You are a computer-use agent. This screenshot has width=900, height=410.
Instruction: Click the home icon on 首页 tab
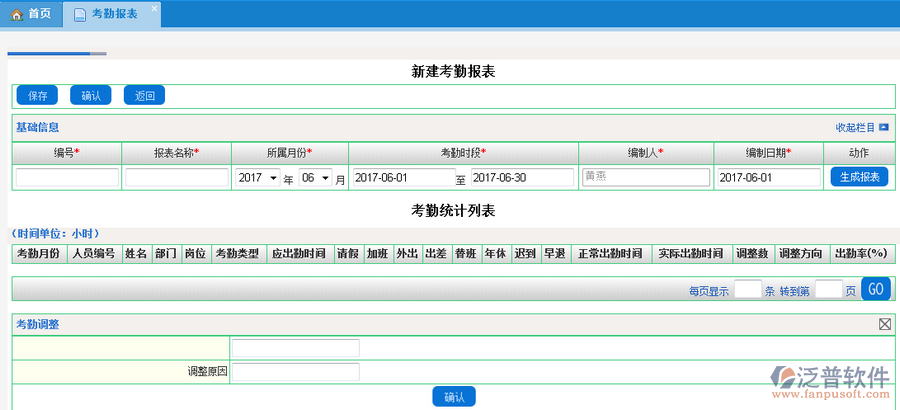click(16, 14)
